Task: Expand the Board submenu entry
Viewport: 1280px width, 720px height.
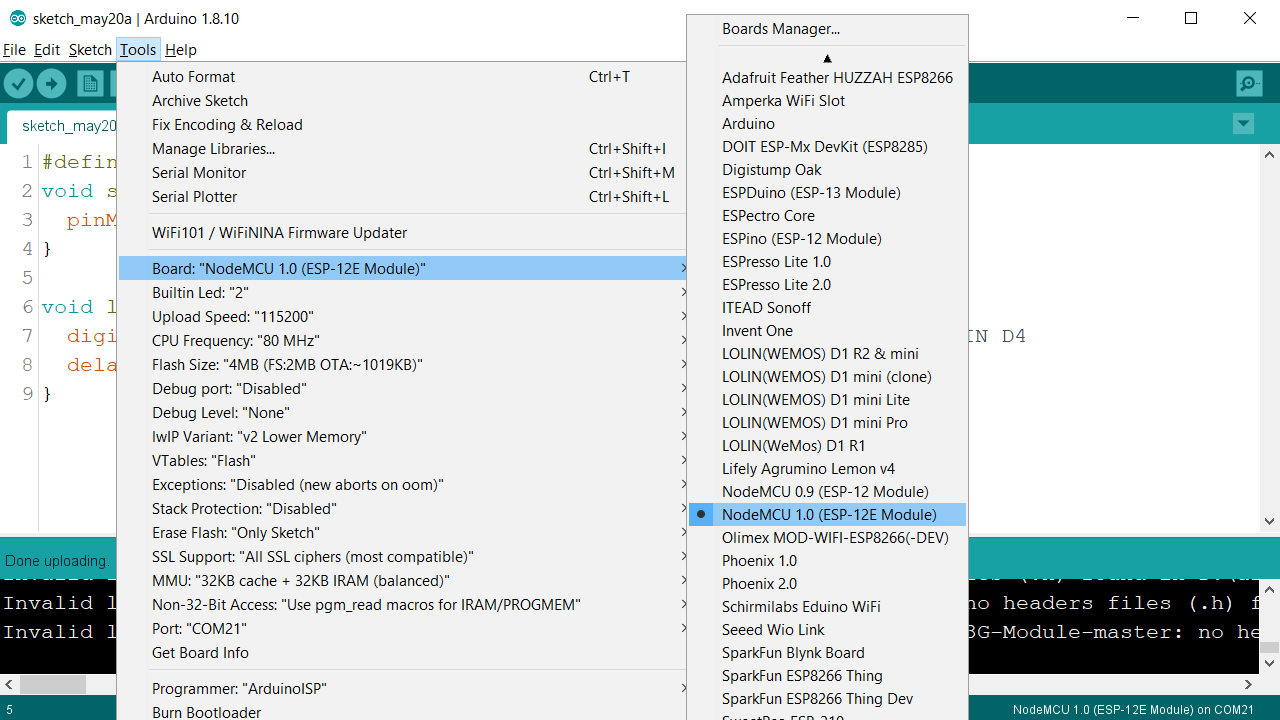Action: pyautogui.click(x=404, y=268)
